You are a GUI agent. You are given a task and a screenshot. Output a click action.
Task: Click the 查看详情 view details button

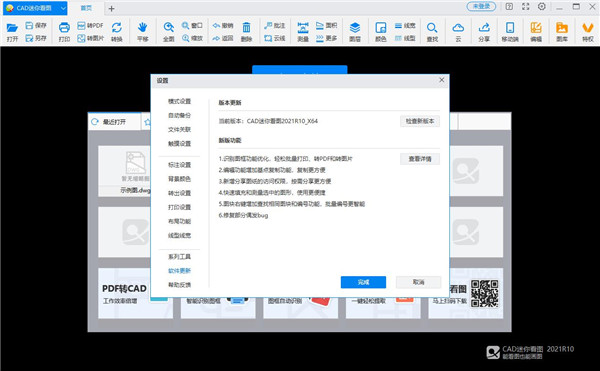point(420,159)
